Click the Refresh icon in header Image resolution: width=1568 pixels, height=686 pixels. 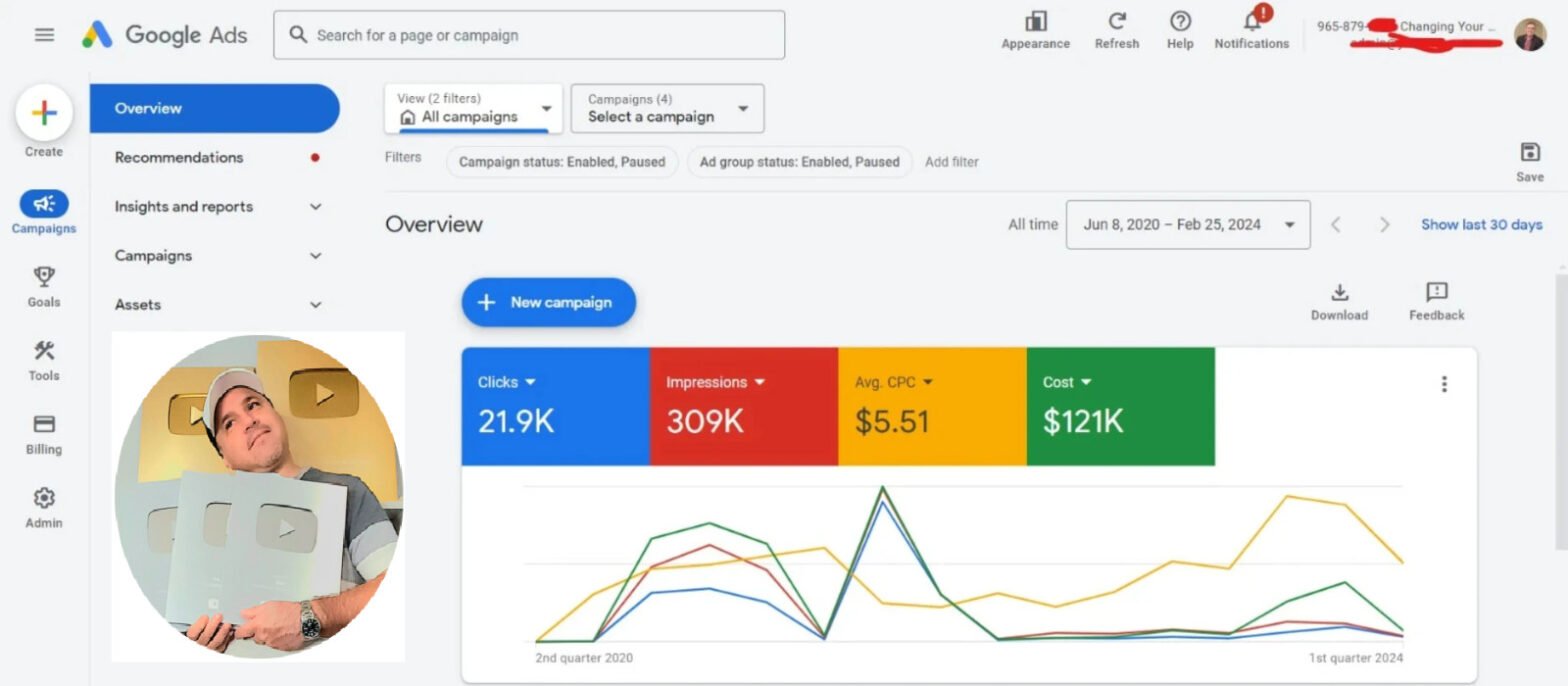pos(1117,22)
